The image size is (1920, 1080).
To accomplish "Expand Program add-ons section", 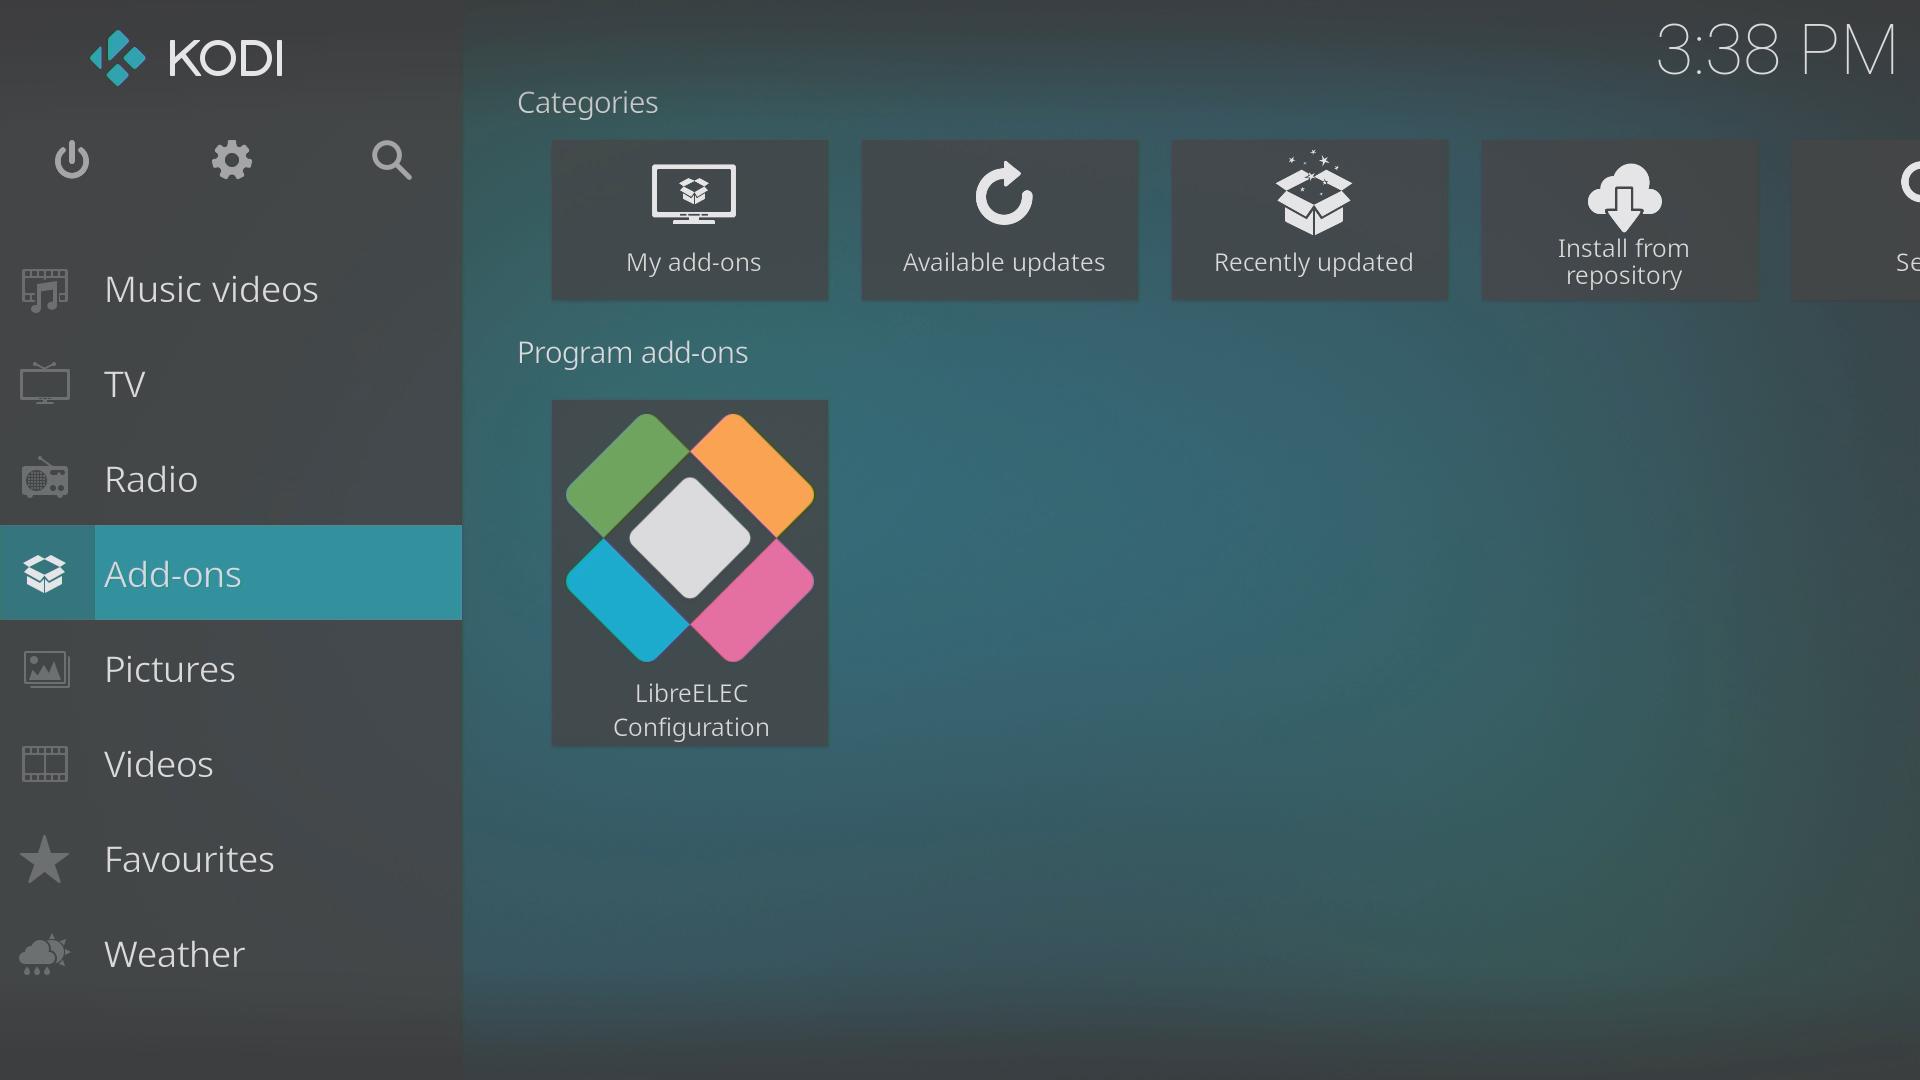I will pyautogui.click(x=633, y=351).
